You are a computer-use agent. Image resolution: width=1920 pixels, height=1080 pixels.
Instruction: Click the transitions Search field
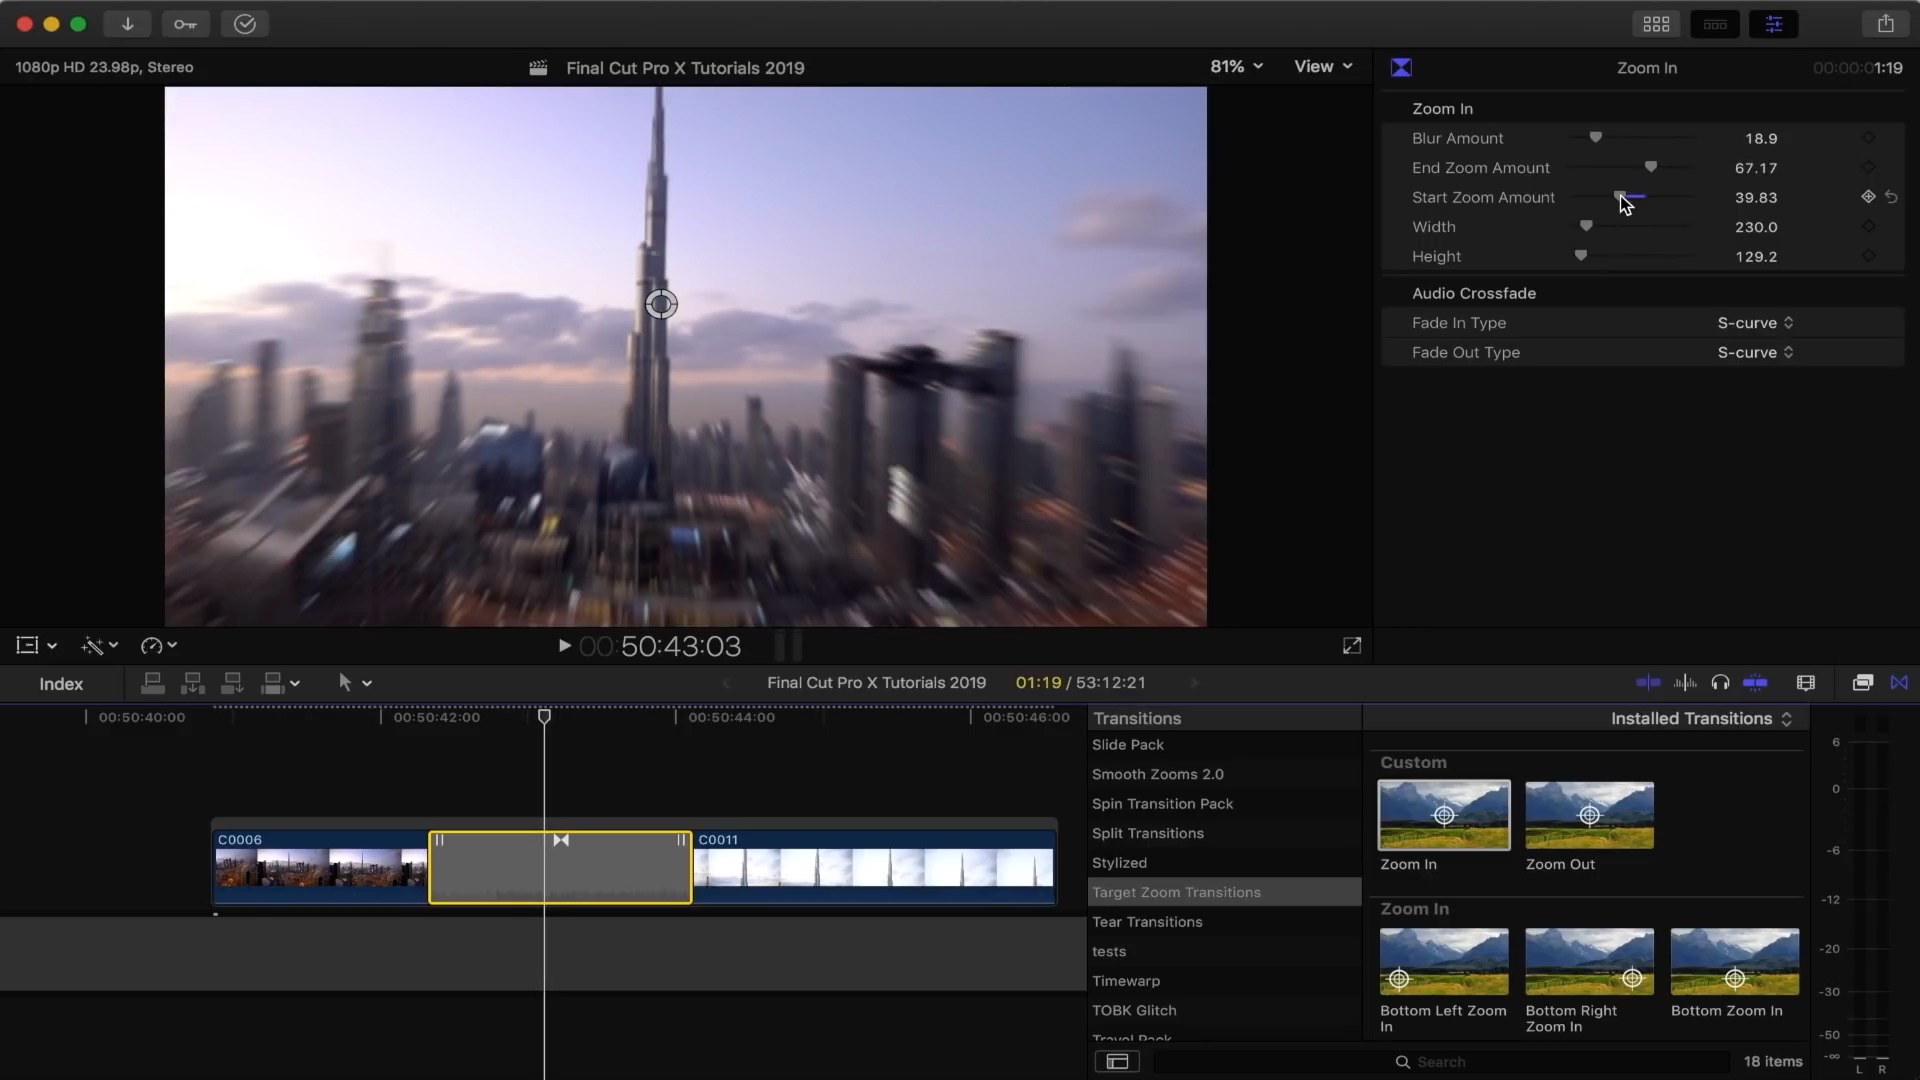point(1442,1062)
